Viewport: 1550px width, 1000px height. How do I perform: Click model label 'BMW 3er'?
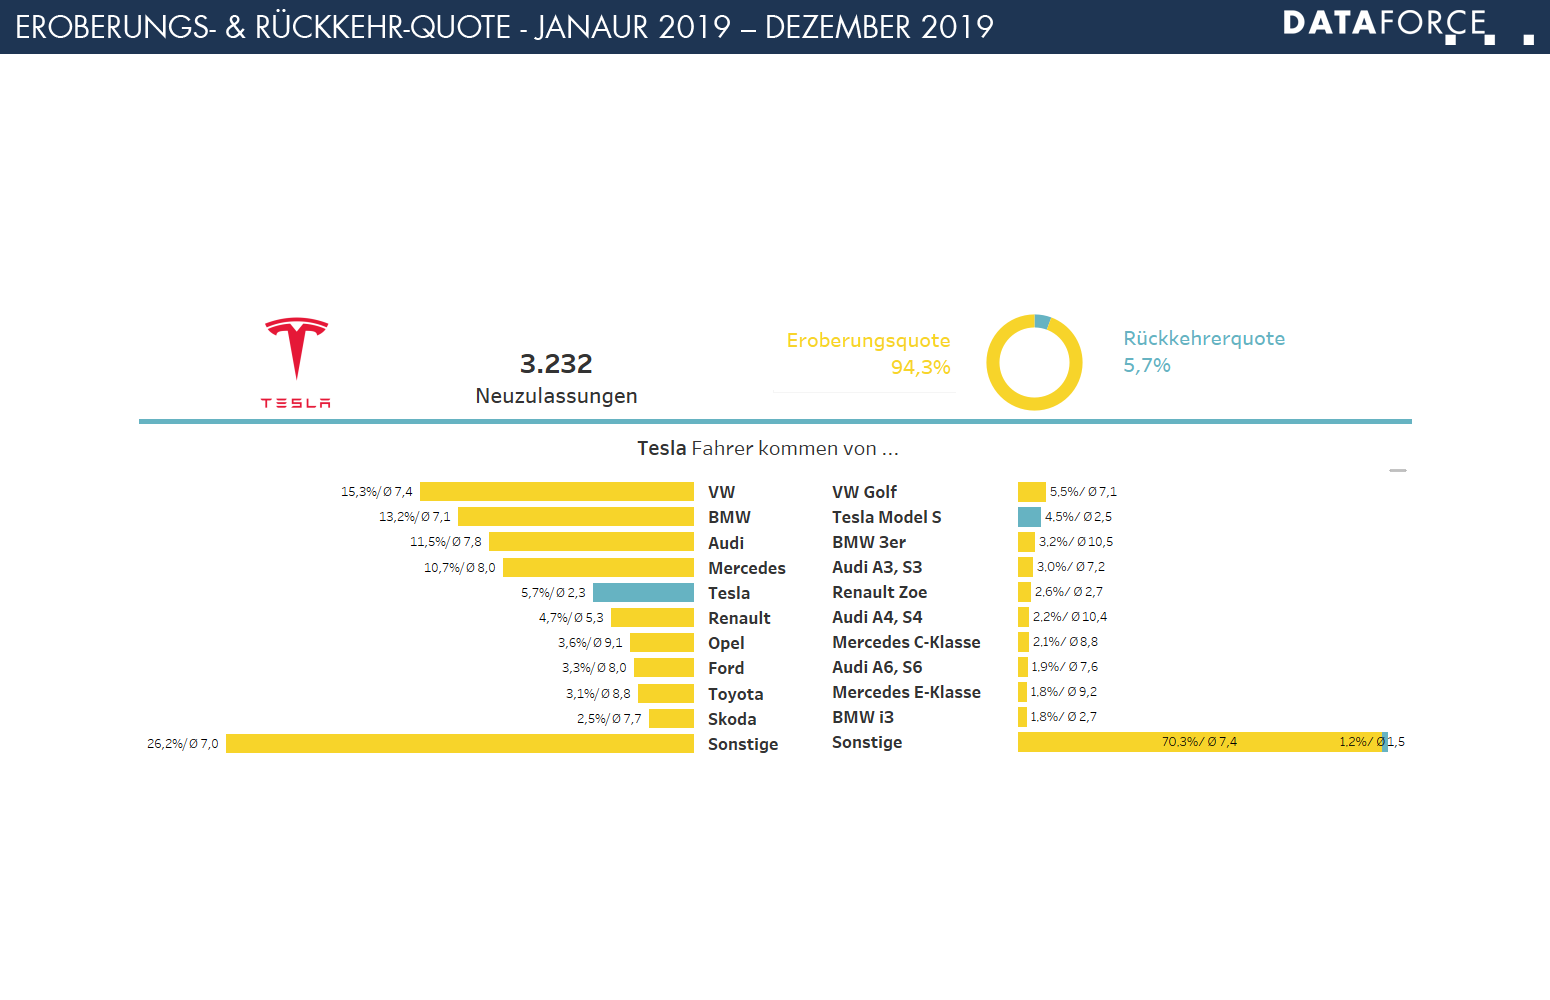pyautogui.click(x=869, y=542)
